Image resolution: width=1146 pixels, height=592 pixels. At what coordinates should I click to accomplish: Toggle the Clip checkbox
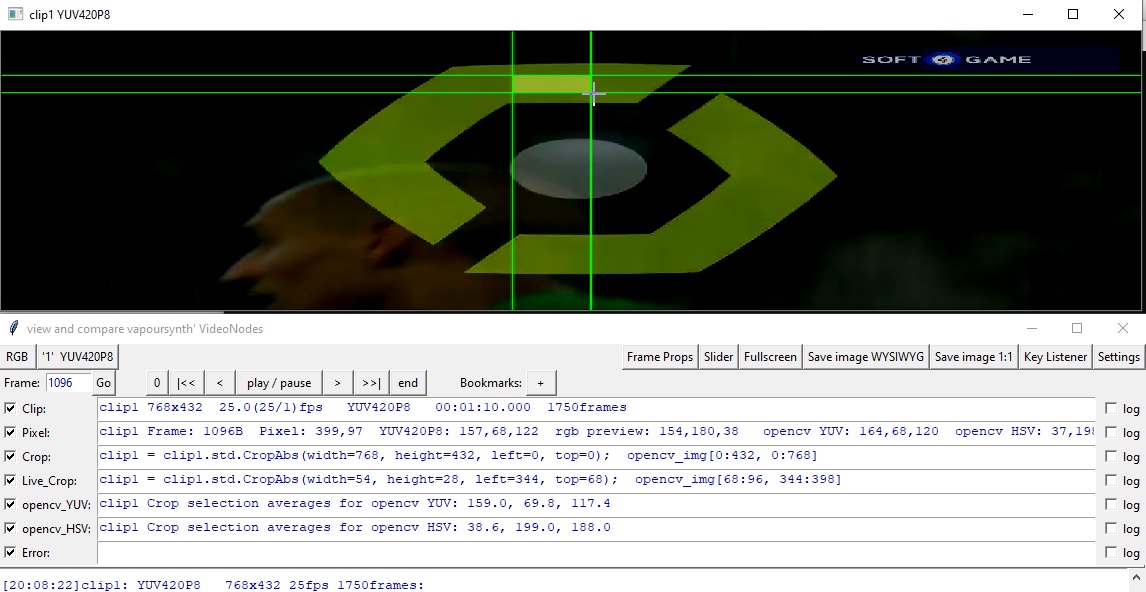10,408
